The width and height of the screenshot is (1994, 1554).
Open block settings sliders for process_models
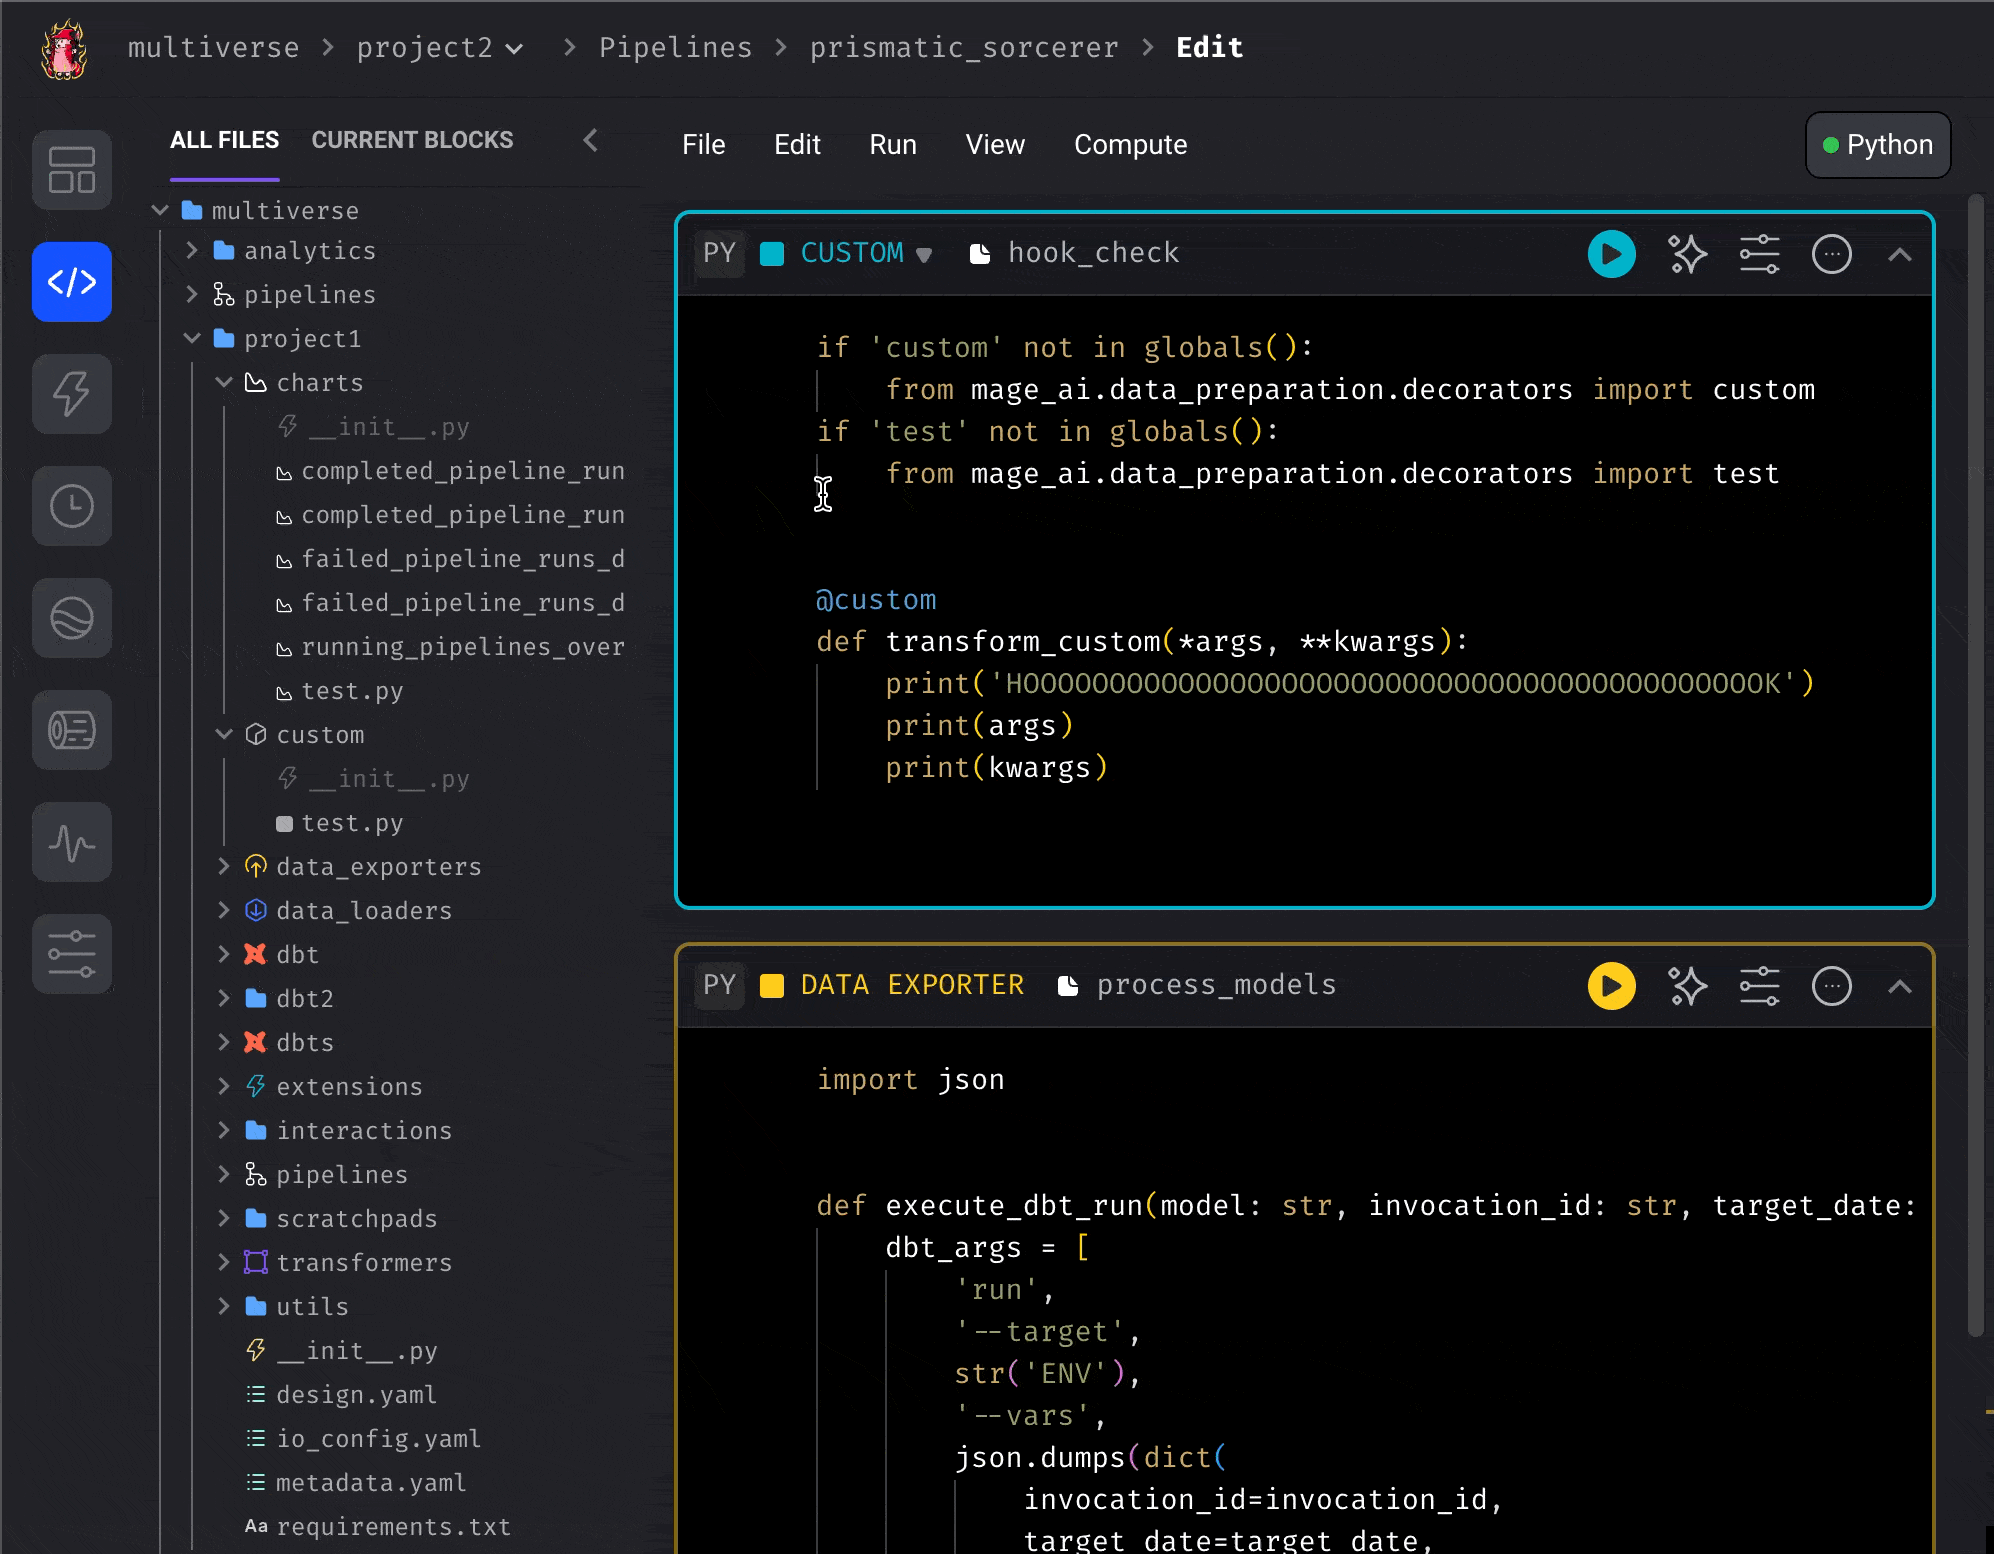[x=1760, y=986]
